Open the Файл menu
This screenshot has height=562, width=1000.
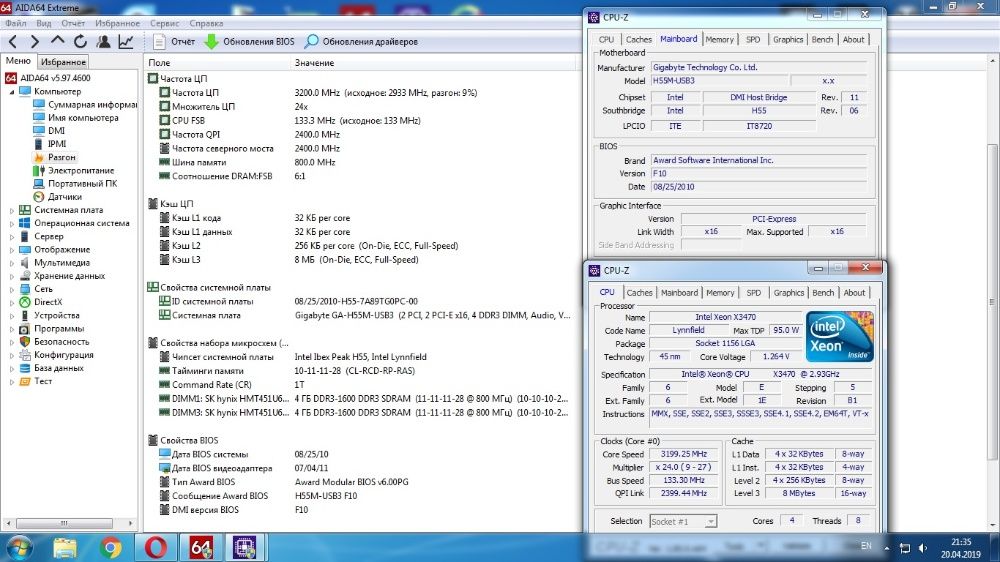pos(16,23)
